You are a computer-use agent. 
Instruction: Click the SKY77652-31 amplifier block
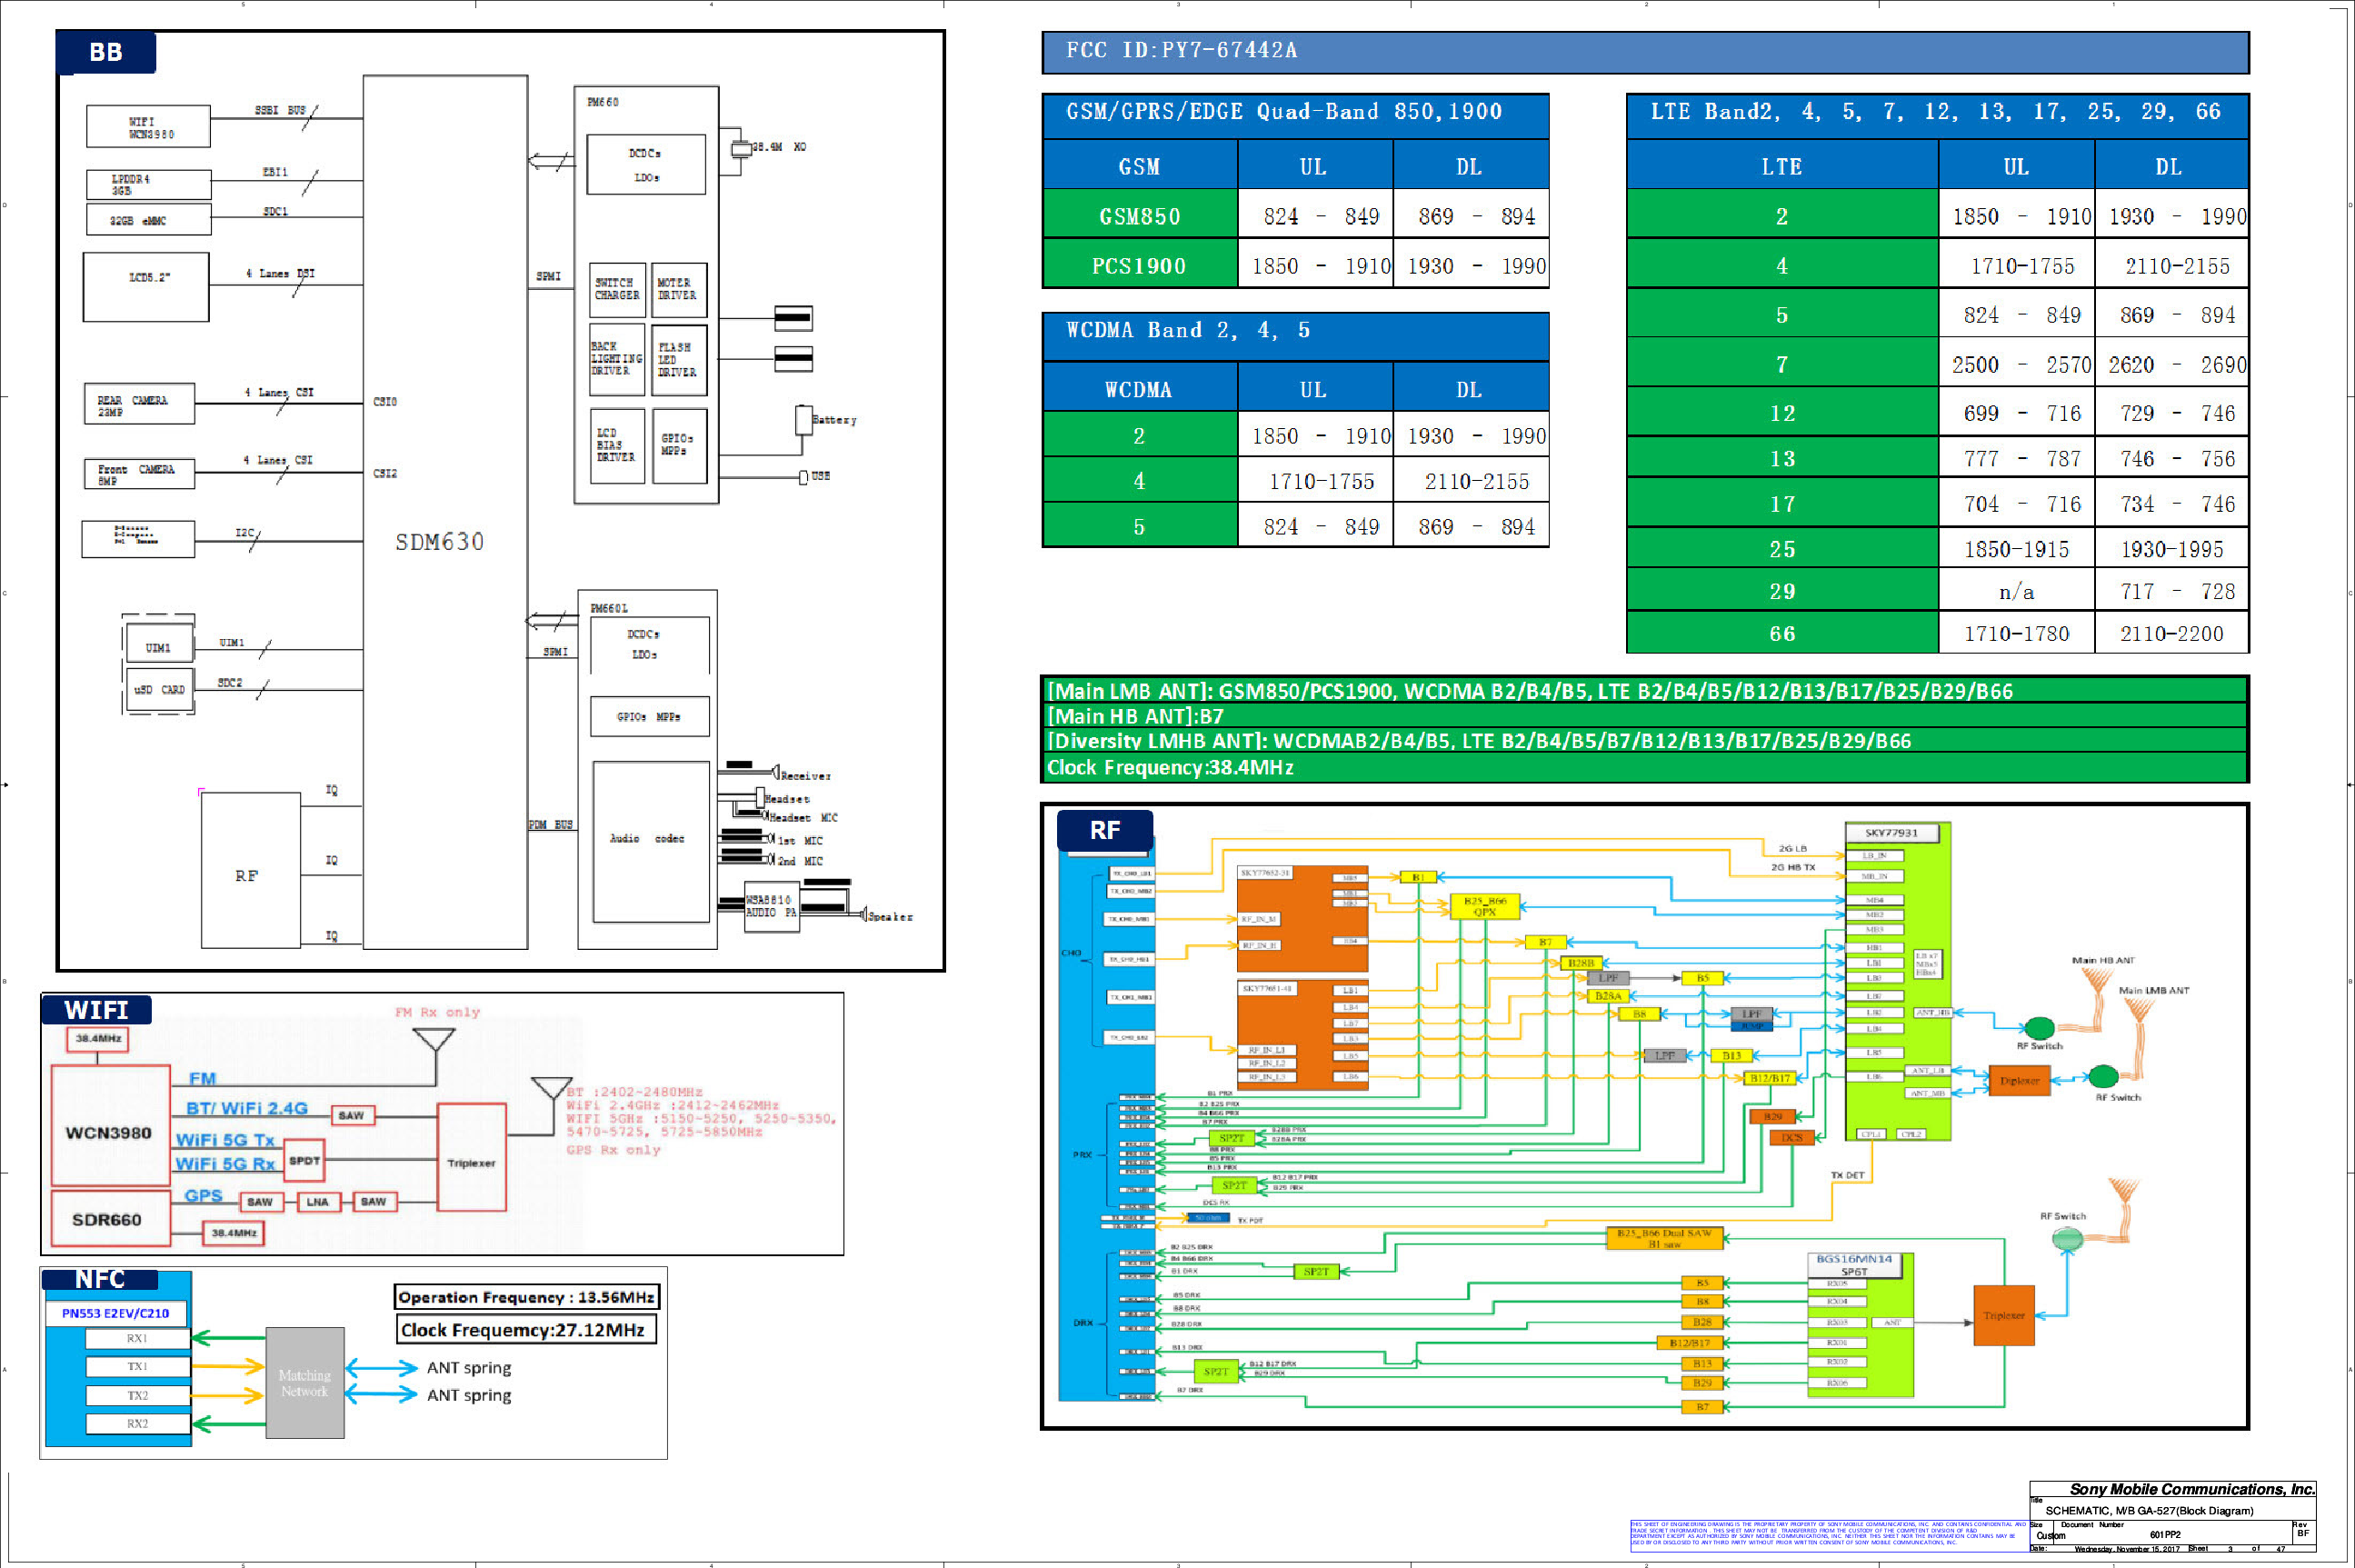click(1302, 918)
